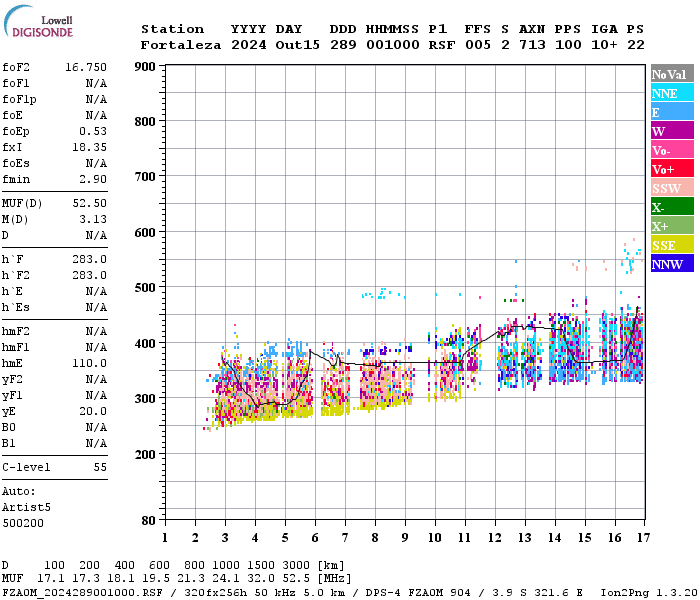This screenshot has height=600, width=700.
Task: Click the Artist5 auto-scaling label
Action: (26, 508)
